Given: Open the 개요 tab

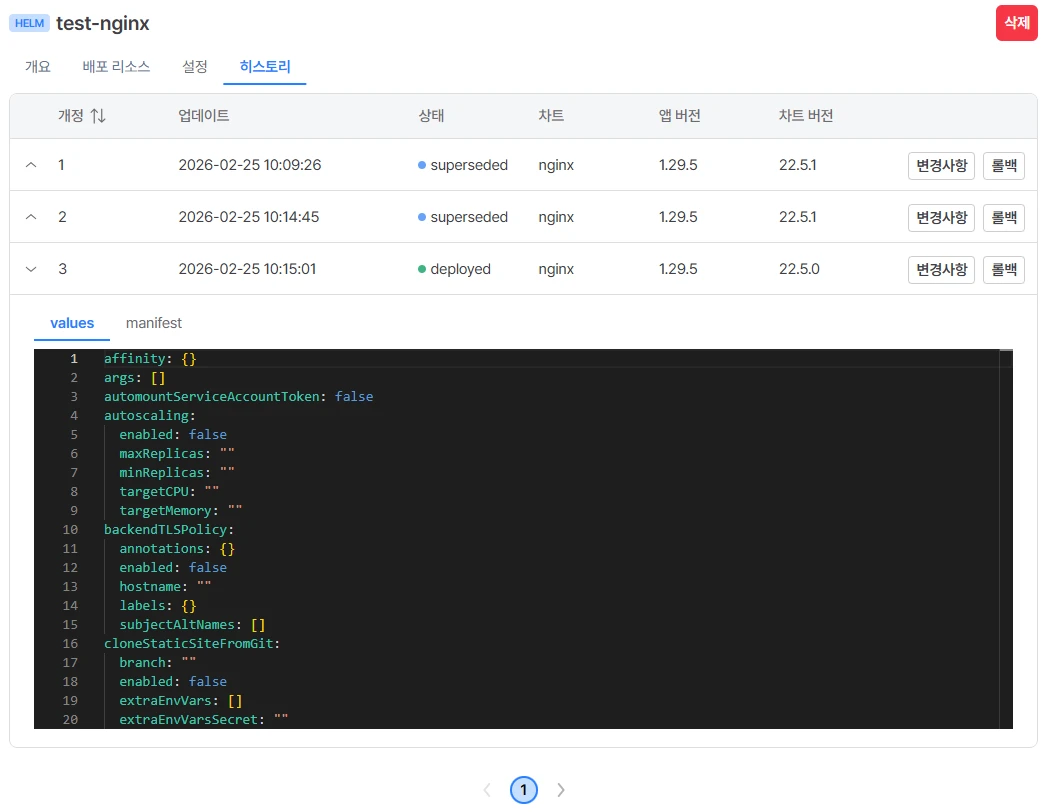Looking at the screenshot, I should 37,67.
